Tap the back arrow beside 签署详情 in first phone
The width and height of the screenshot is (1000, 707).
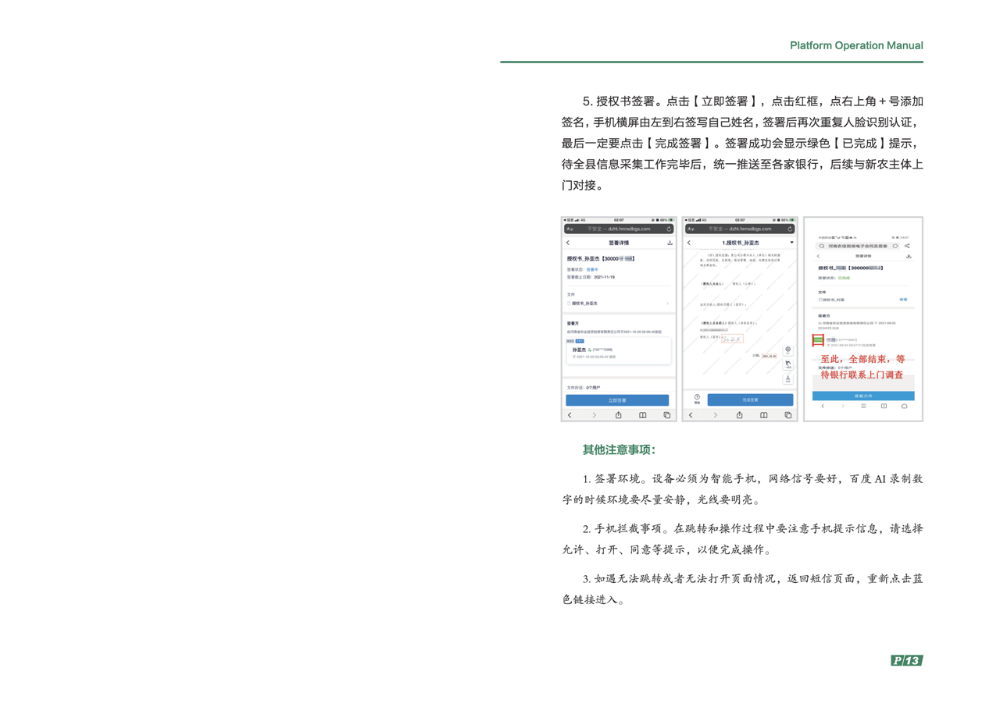click(x=568, y=243)
